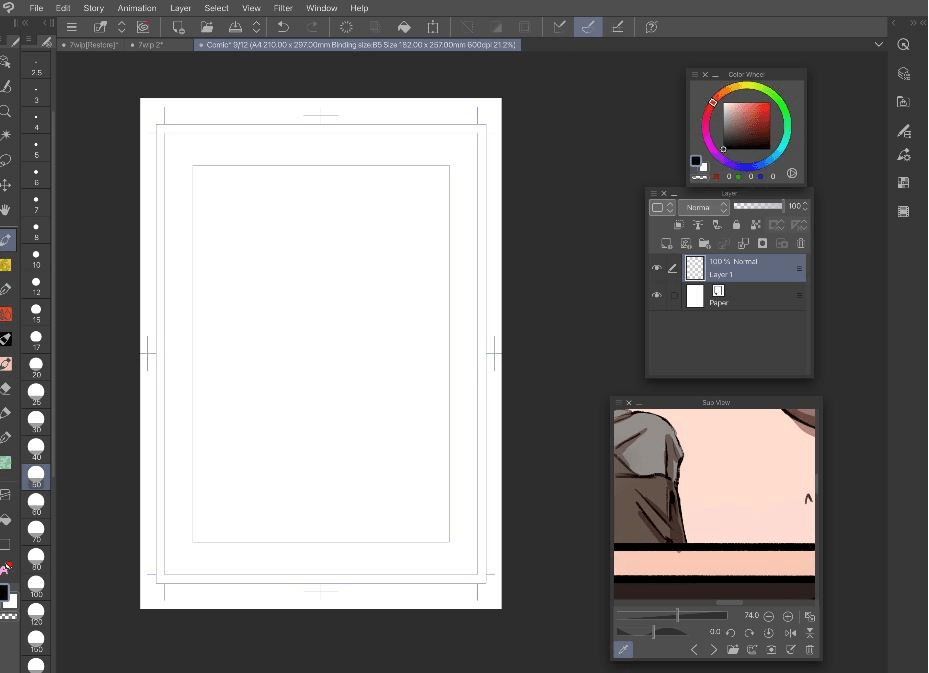Open the Filter menu
Image resolution: width=929 pixels, height=673 pixels.
[283, 8]
